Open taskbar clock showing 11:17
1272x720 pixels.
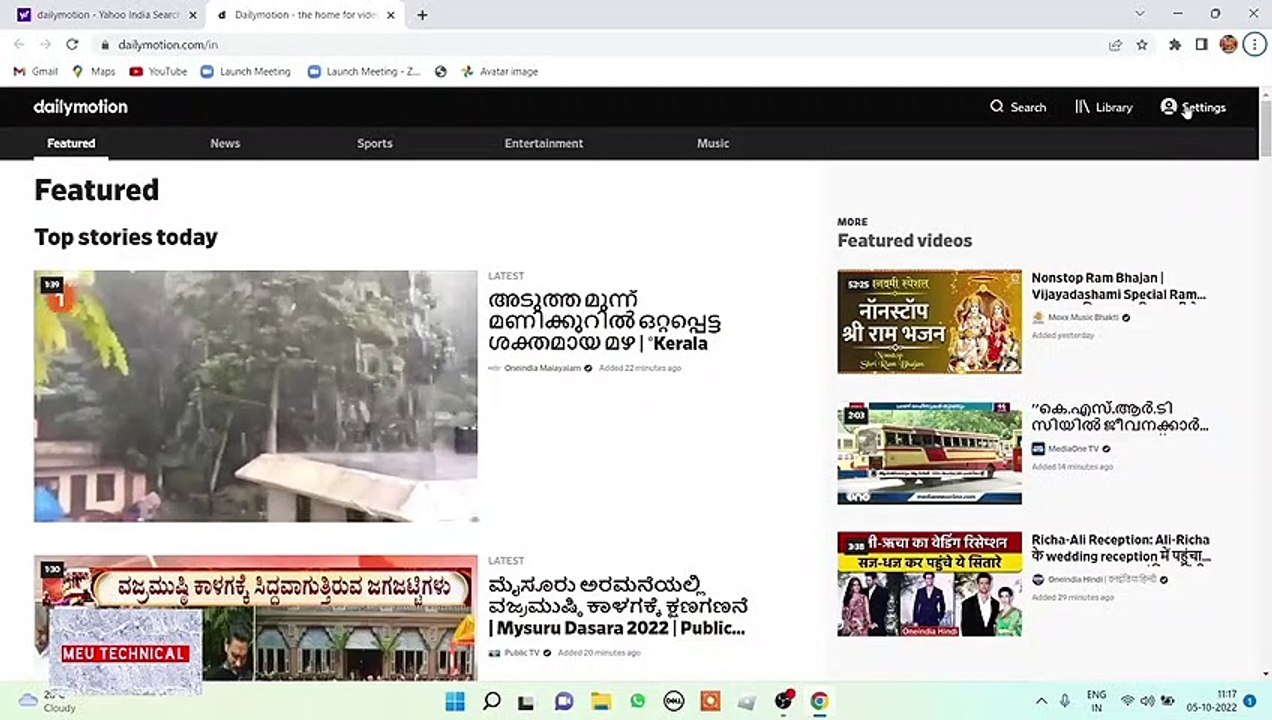click(1212, 701)
